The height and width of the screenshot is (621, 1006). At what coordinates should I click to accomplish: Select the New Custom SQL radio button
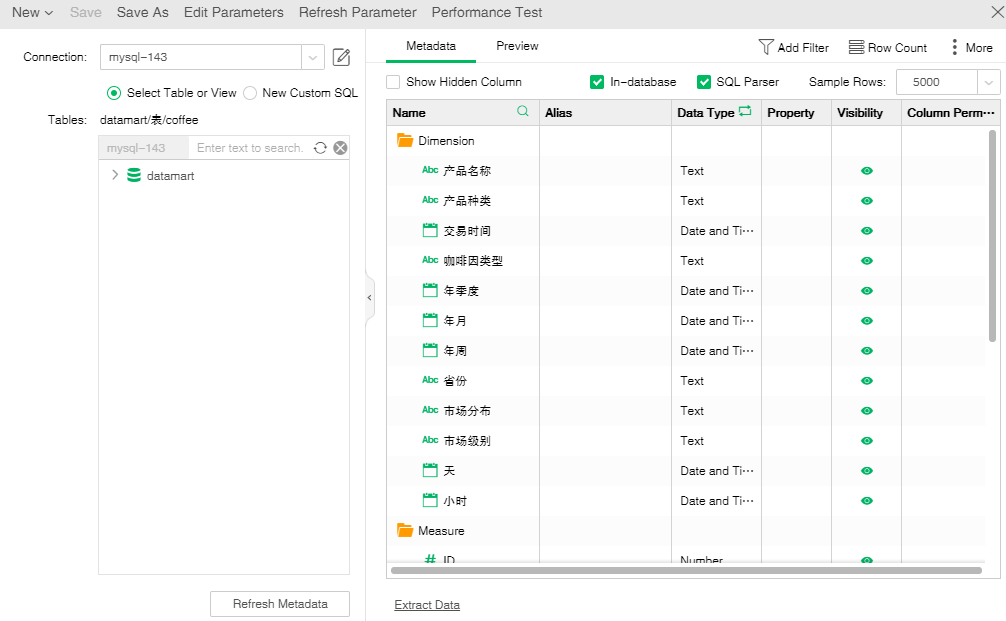[250, 93]
